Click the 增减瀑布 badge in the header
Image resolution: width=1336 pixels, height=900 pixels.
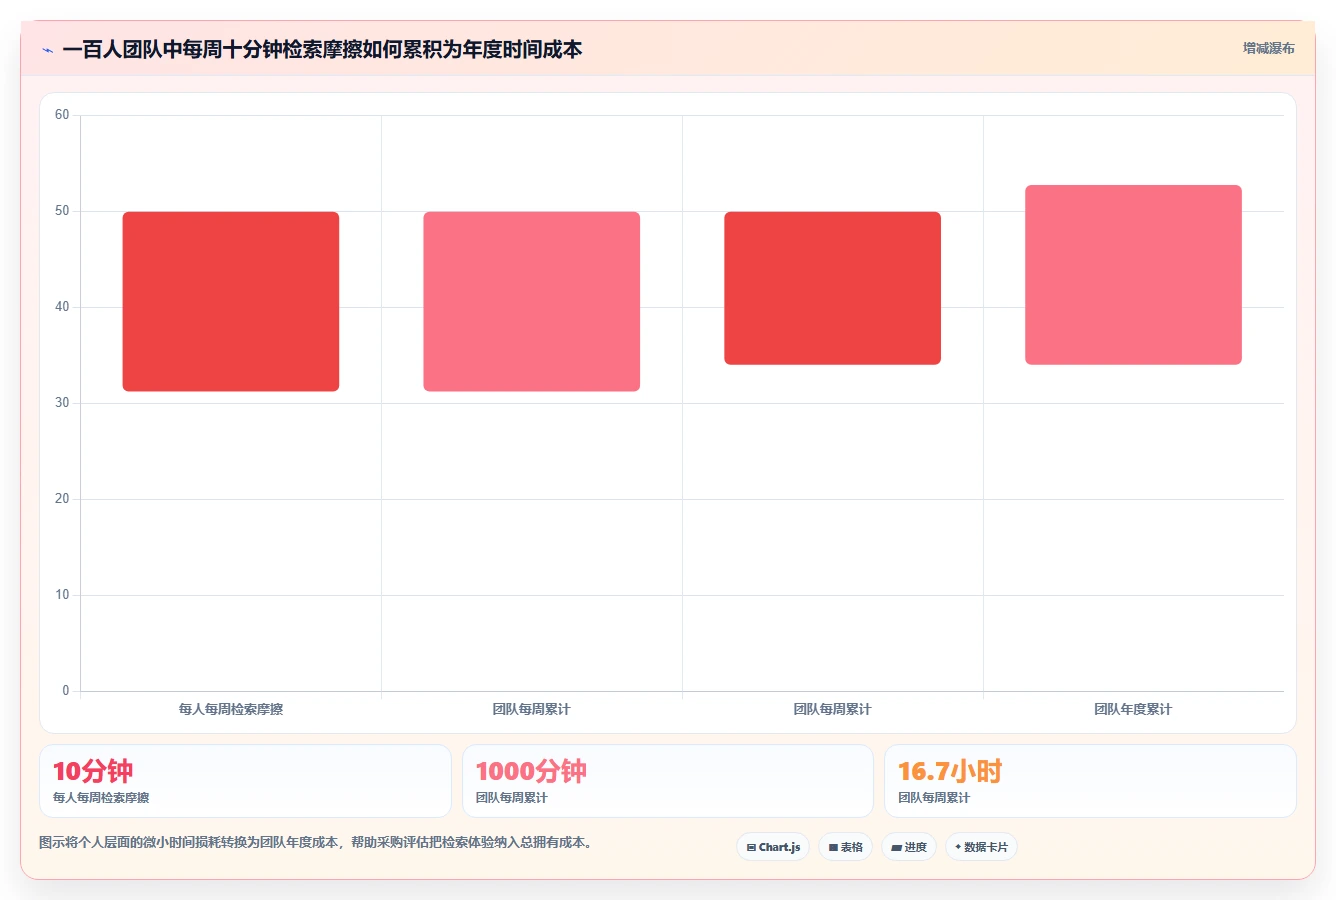coord(1268,48)
